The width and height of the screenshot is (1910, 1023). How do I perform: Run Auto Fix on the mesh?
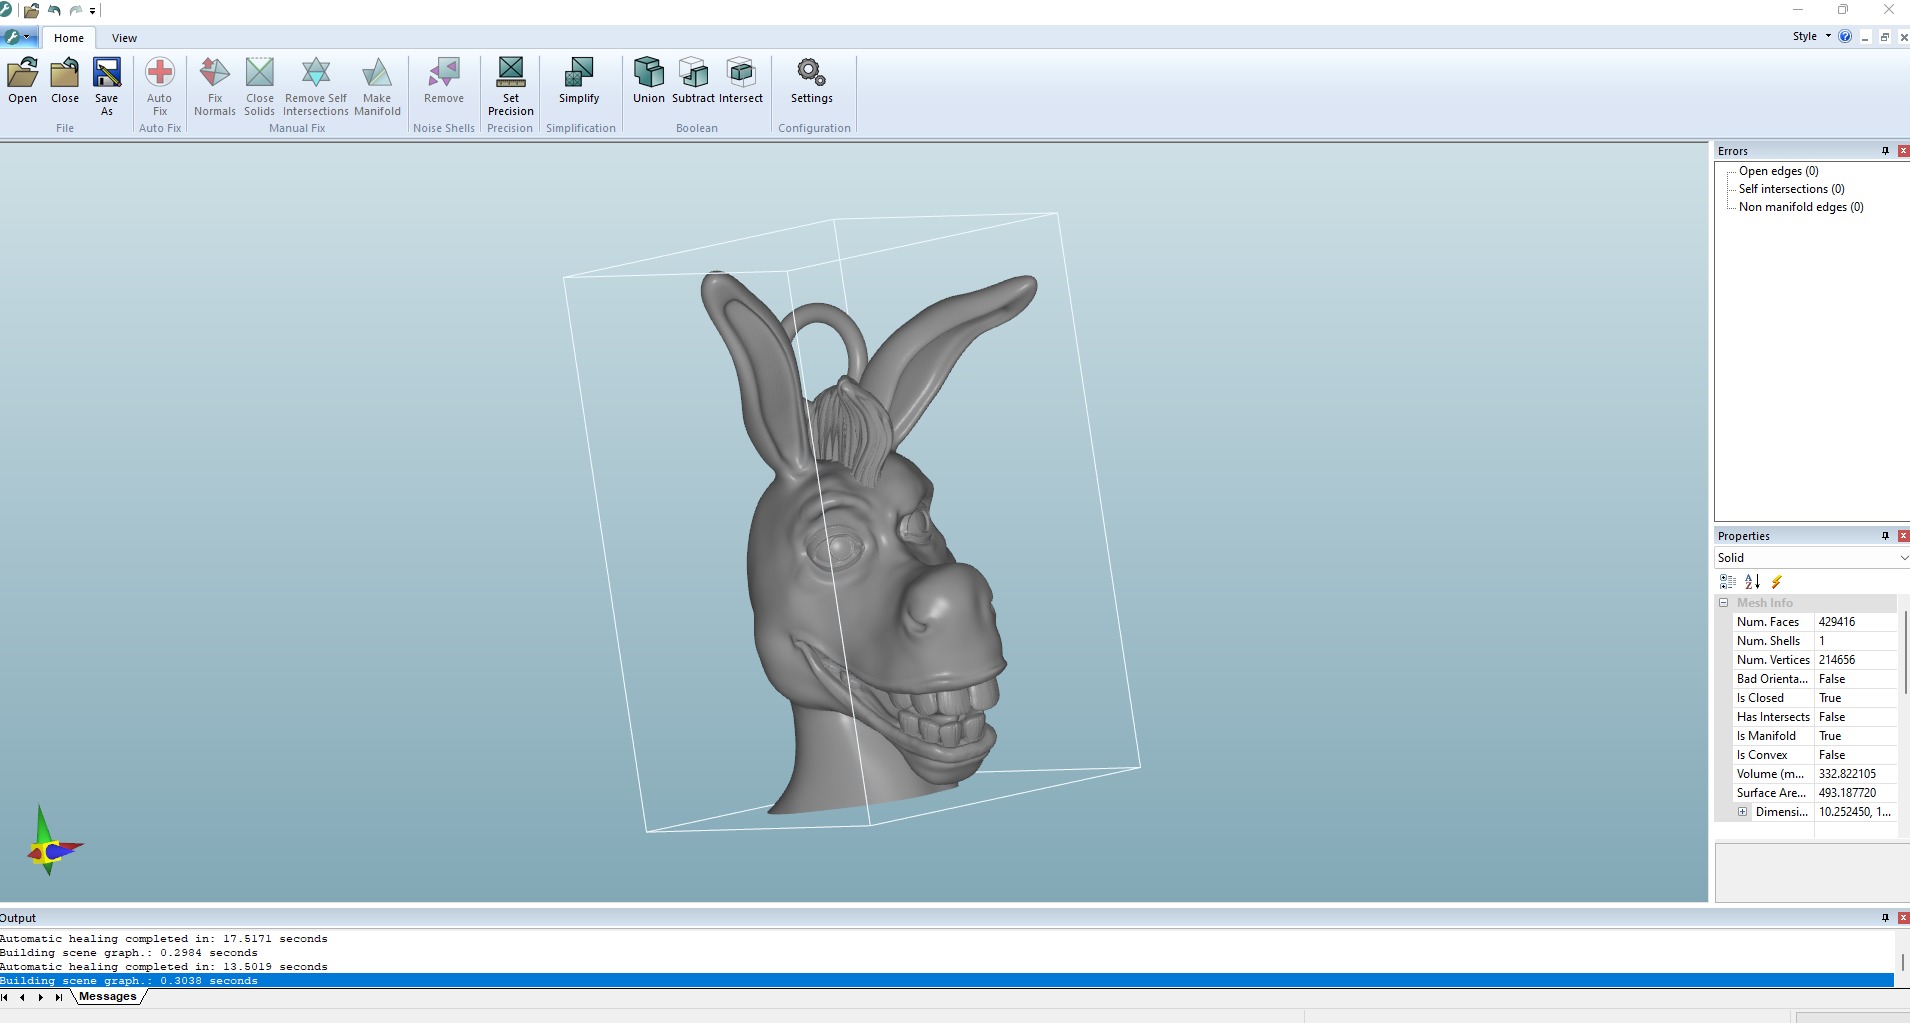160,86
